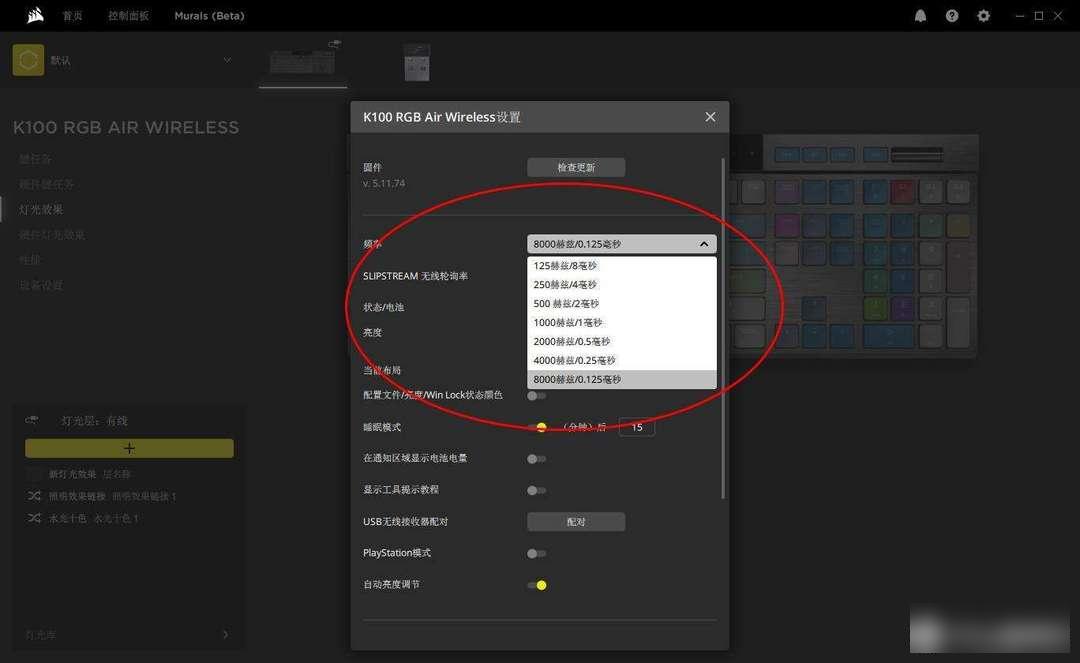
Task: Click 默认 profile name
Action: pyautogui.click(x=60, y=61)
